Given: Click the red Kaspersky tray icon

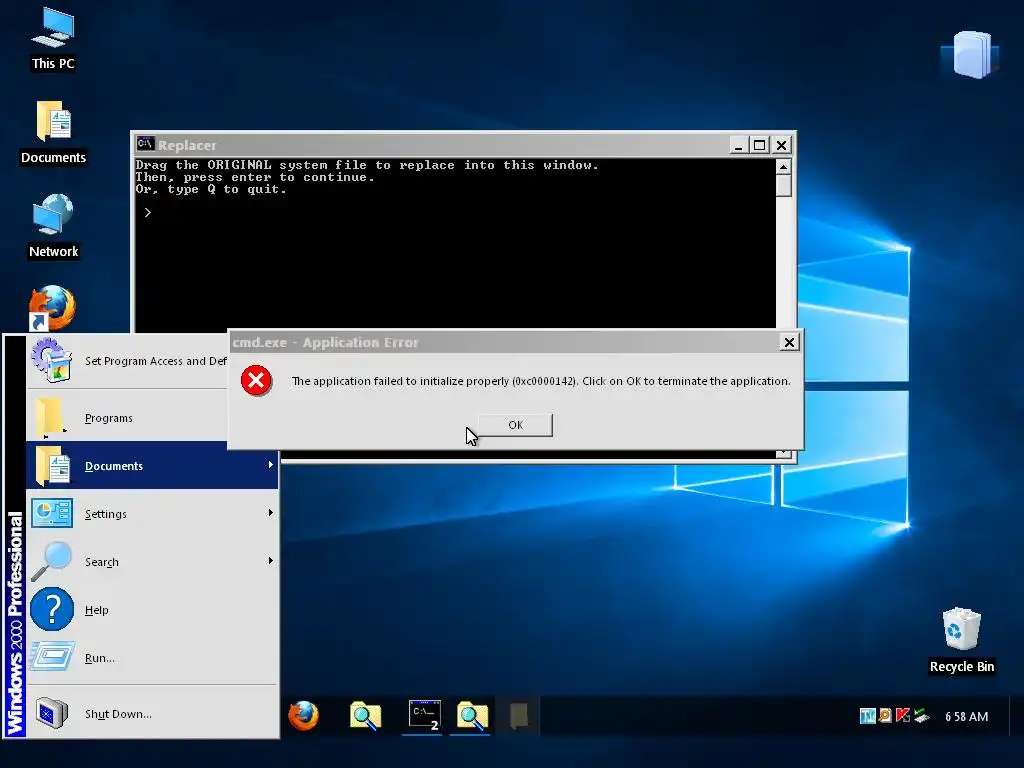Looking at the screenshot, I should 903,716.
